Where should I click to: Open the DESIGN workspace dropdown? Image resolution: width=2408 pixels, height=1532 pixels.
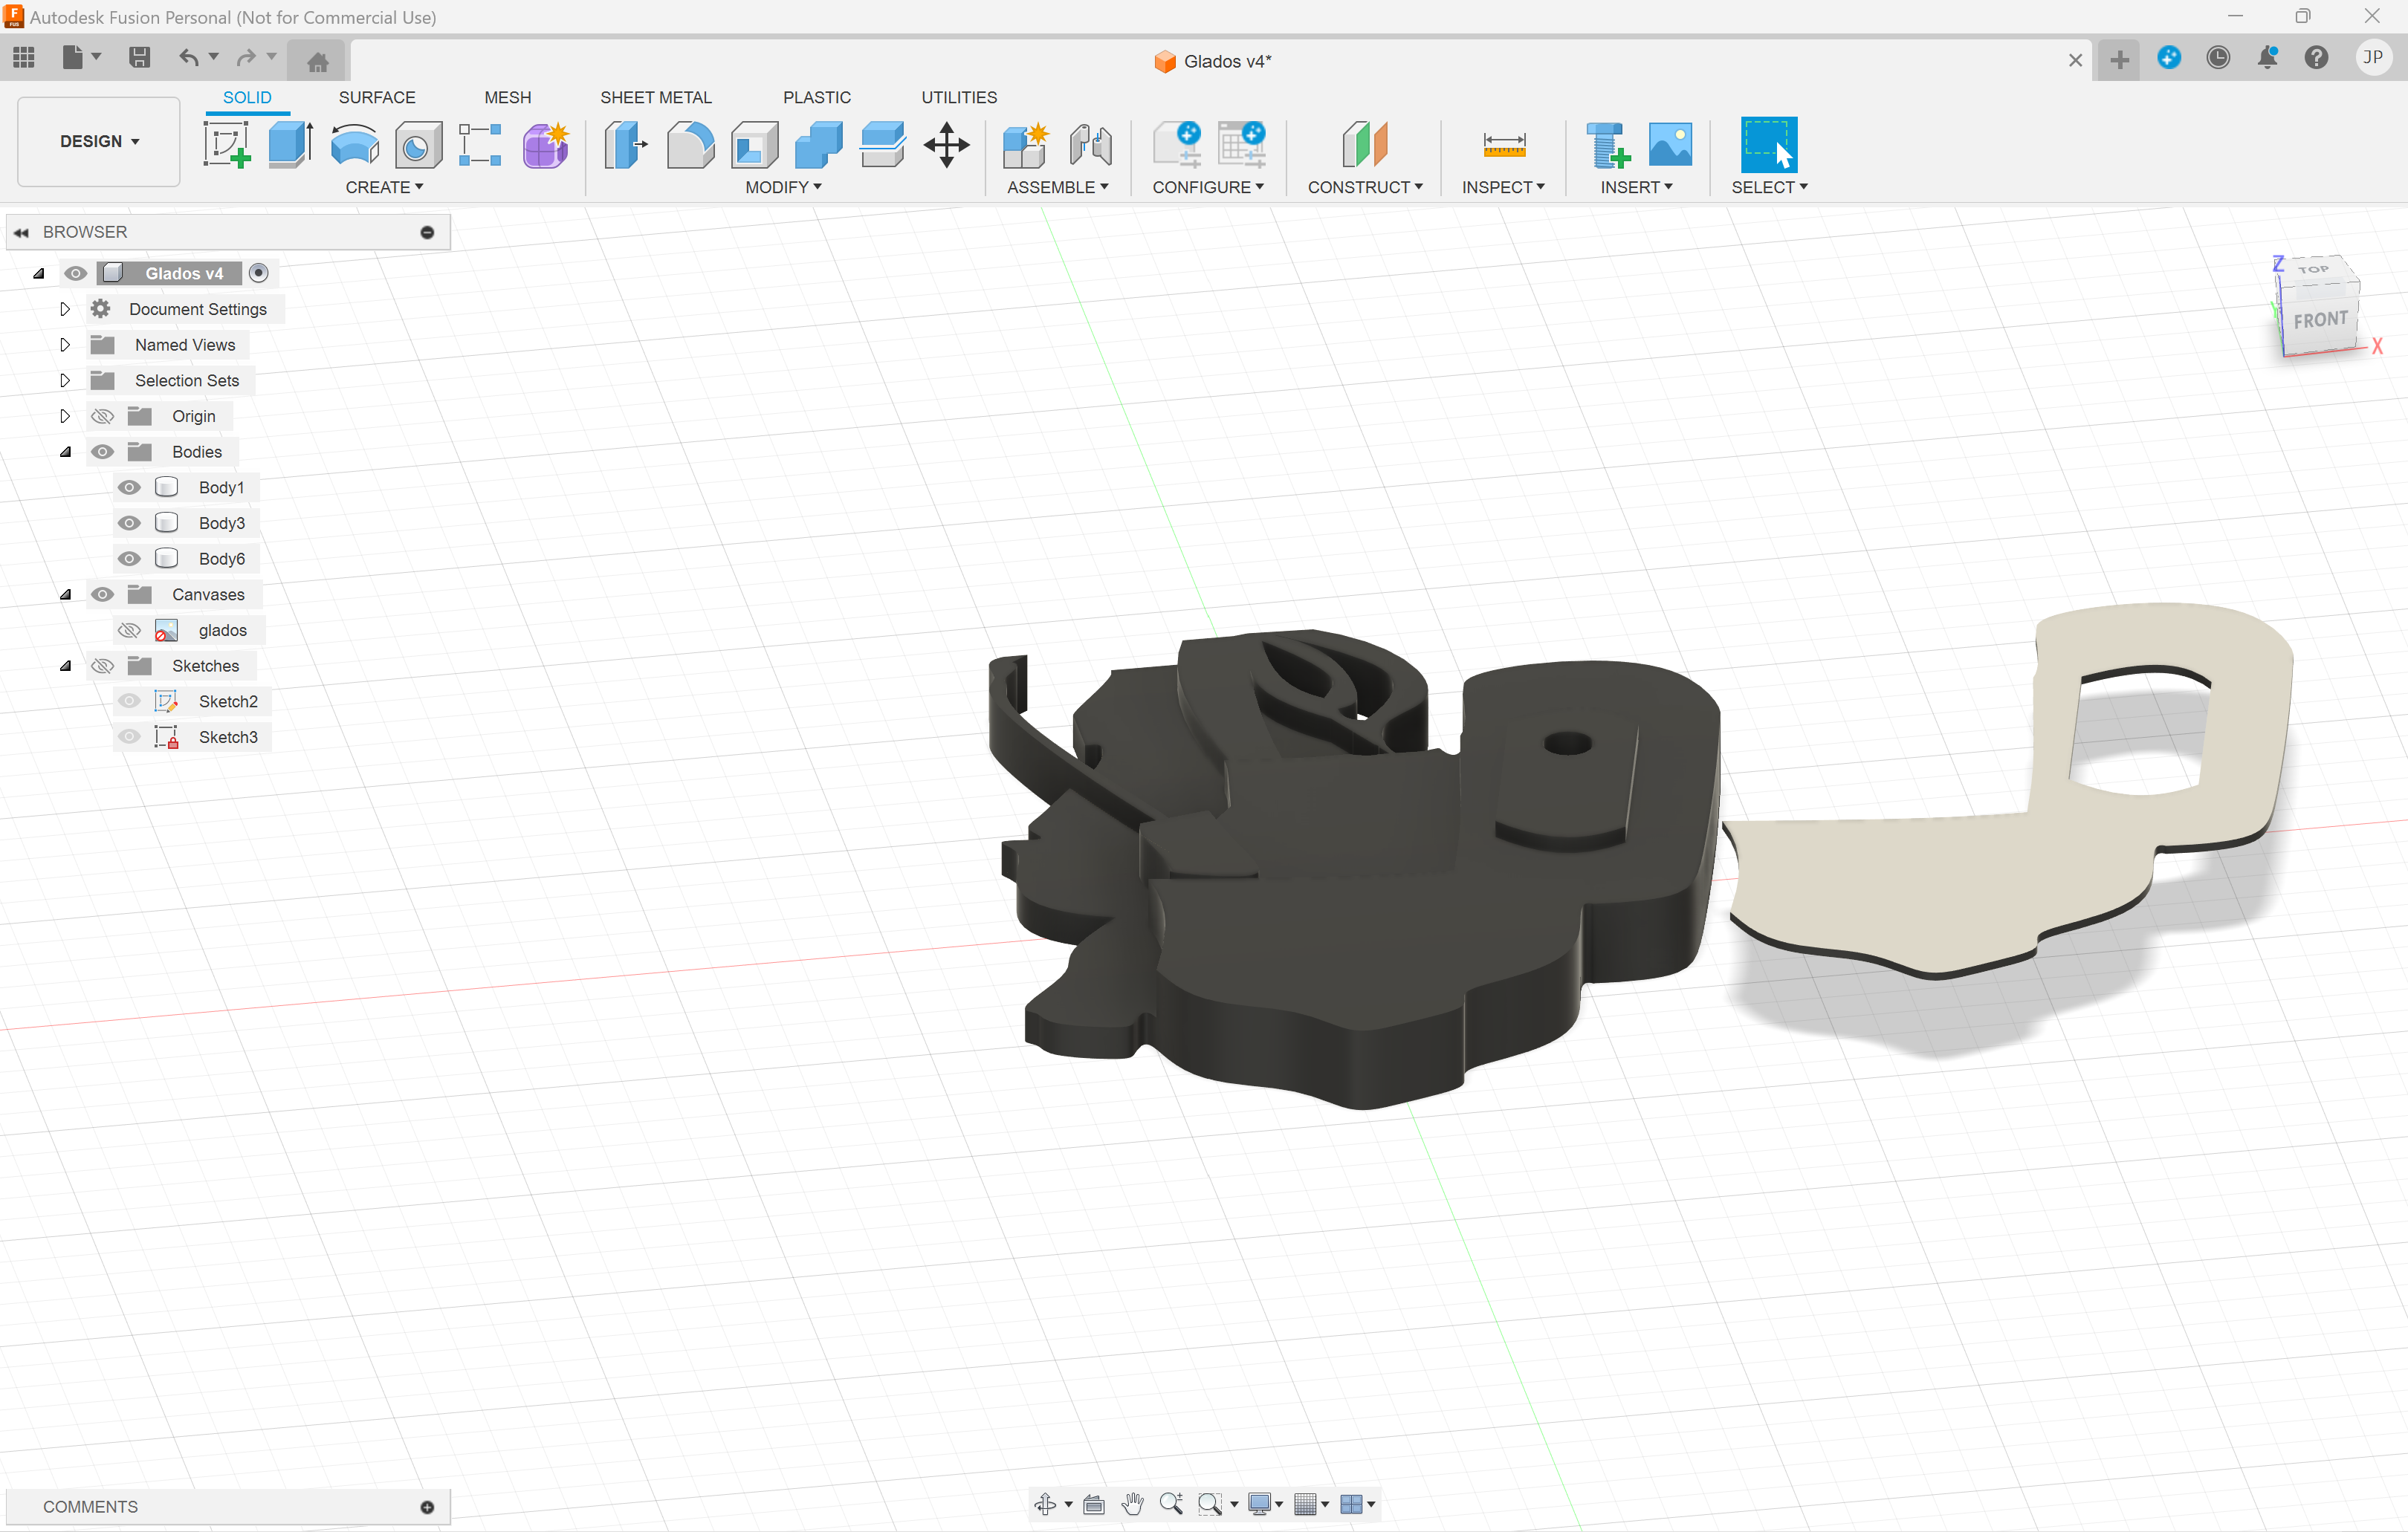coord(99,141)
